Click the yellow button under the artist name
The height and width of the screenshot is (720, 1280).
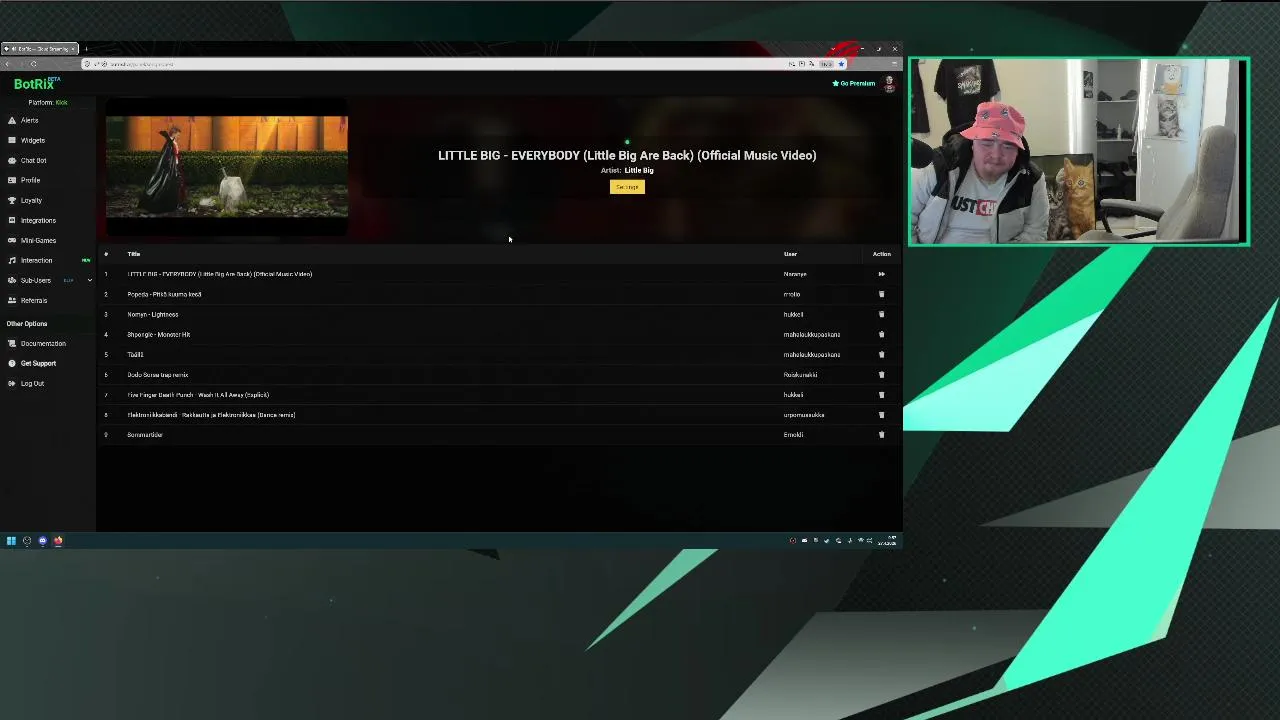tap(627, 187)
